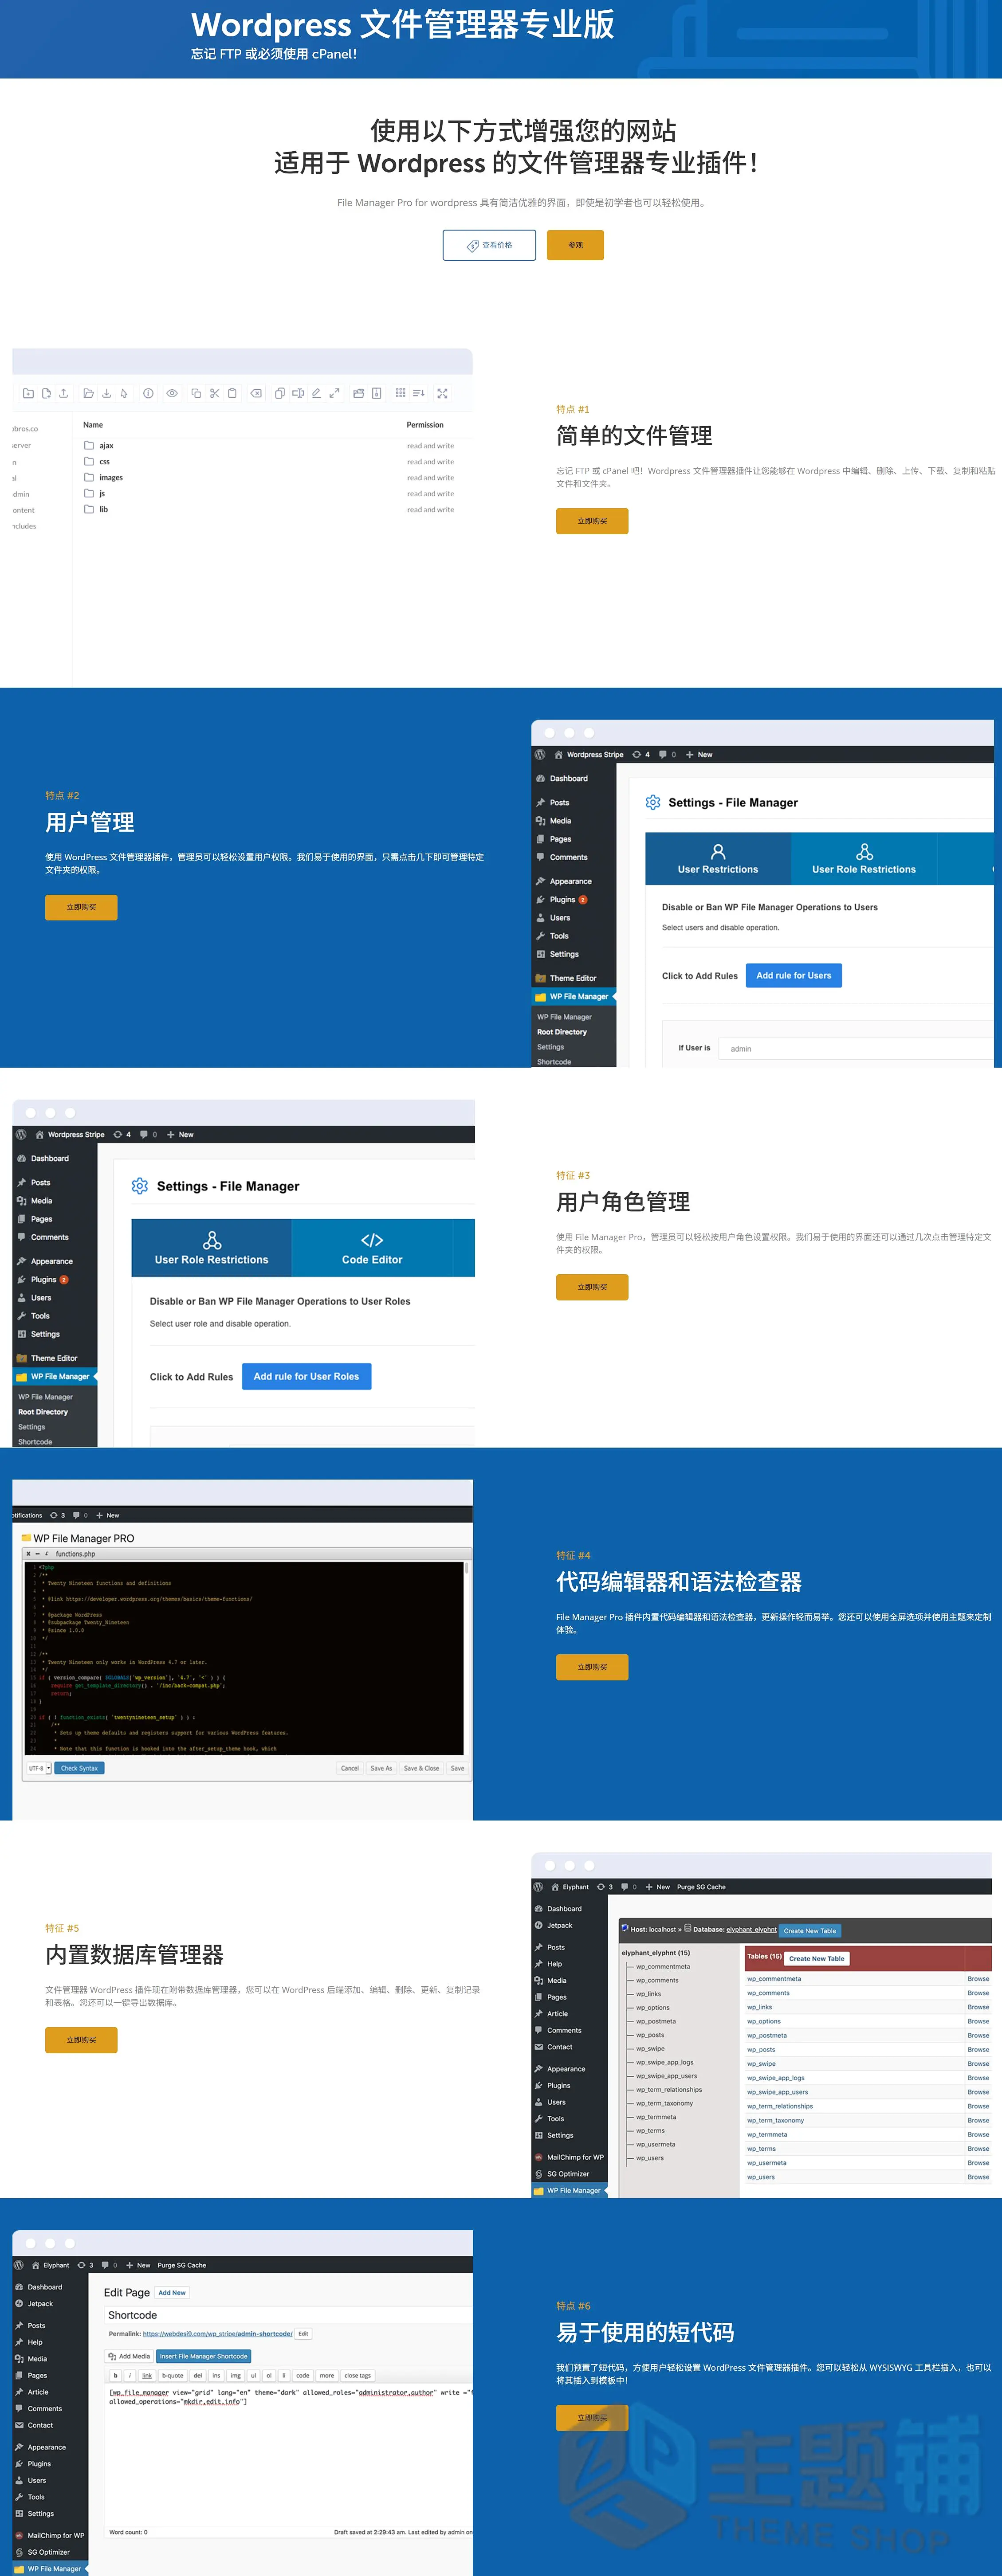Click the eye preview icon in file manager toolbar
1002x2576 pixels.
(x=172, y=393)
